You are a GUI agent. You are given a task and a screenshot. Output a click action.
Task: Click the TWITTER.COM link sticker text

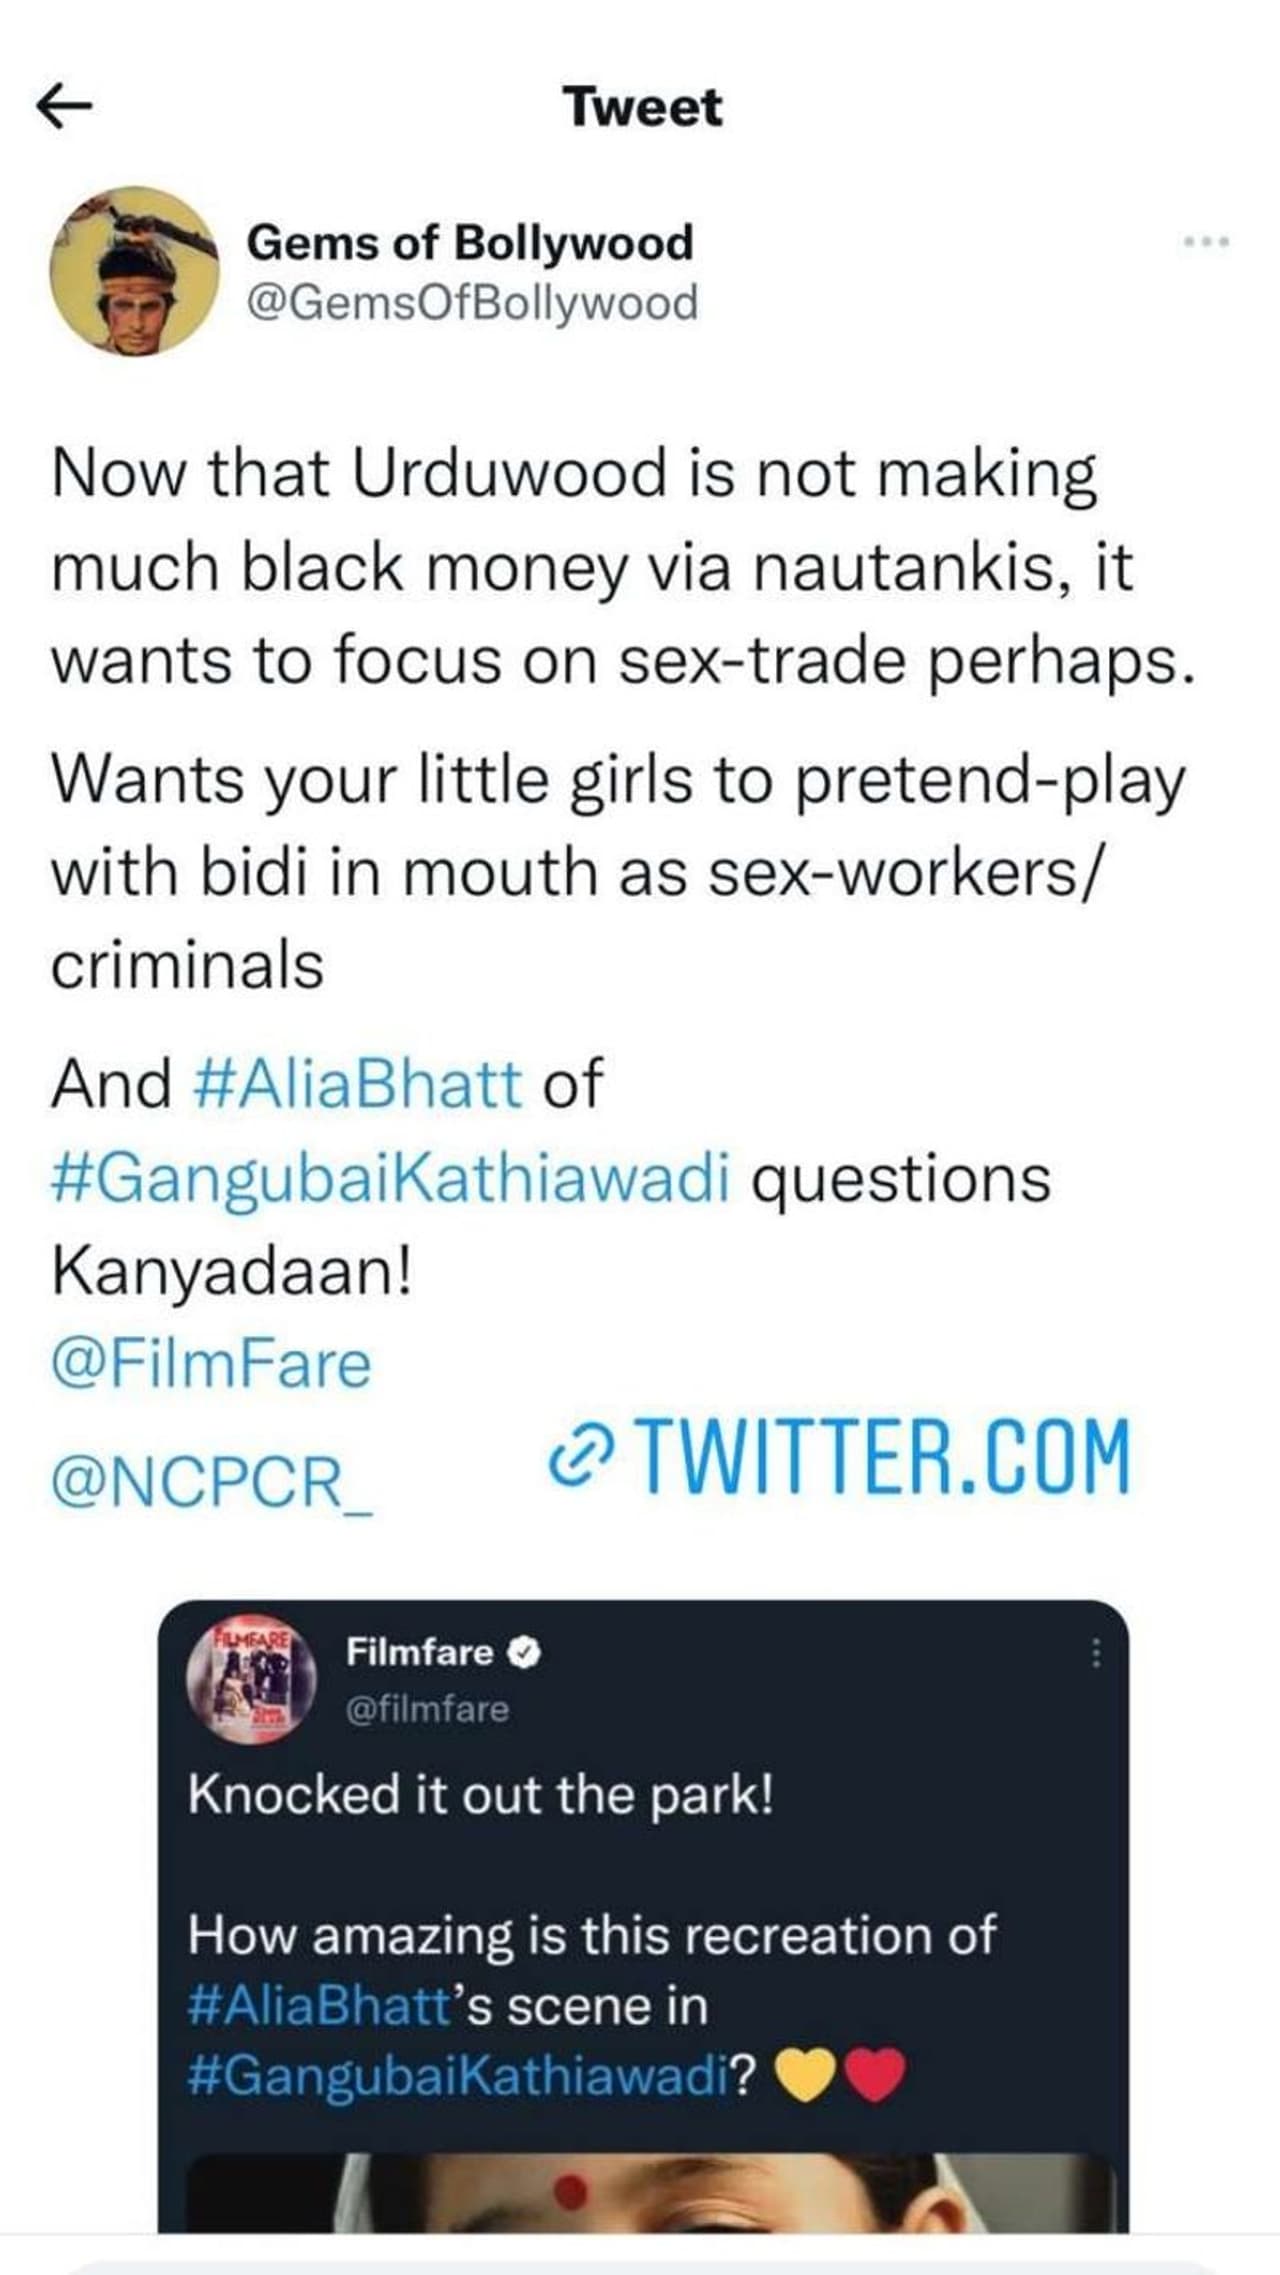coord(883,1457)
